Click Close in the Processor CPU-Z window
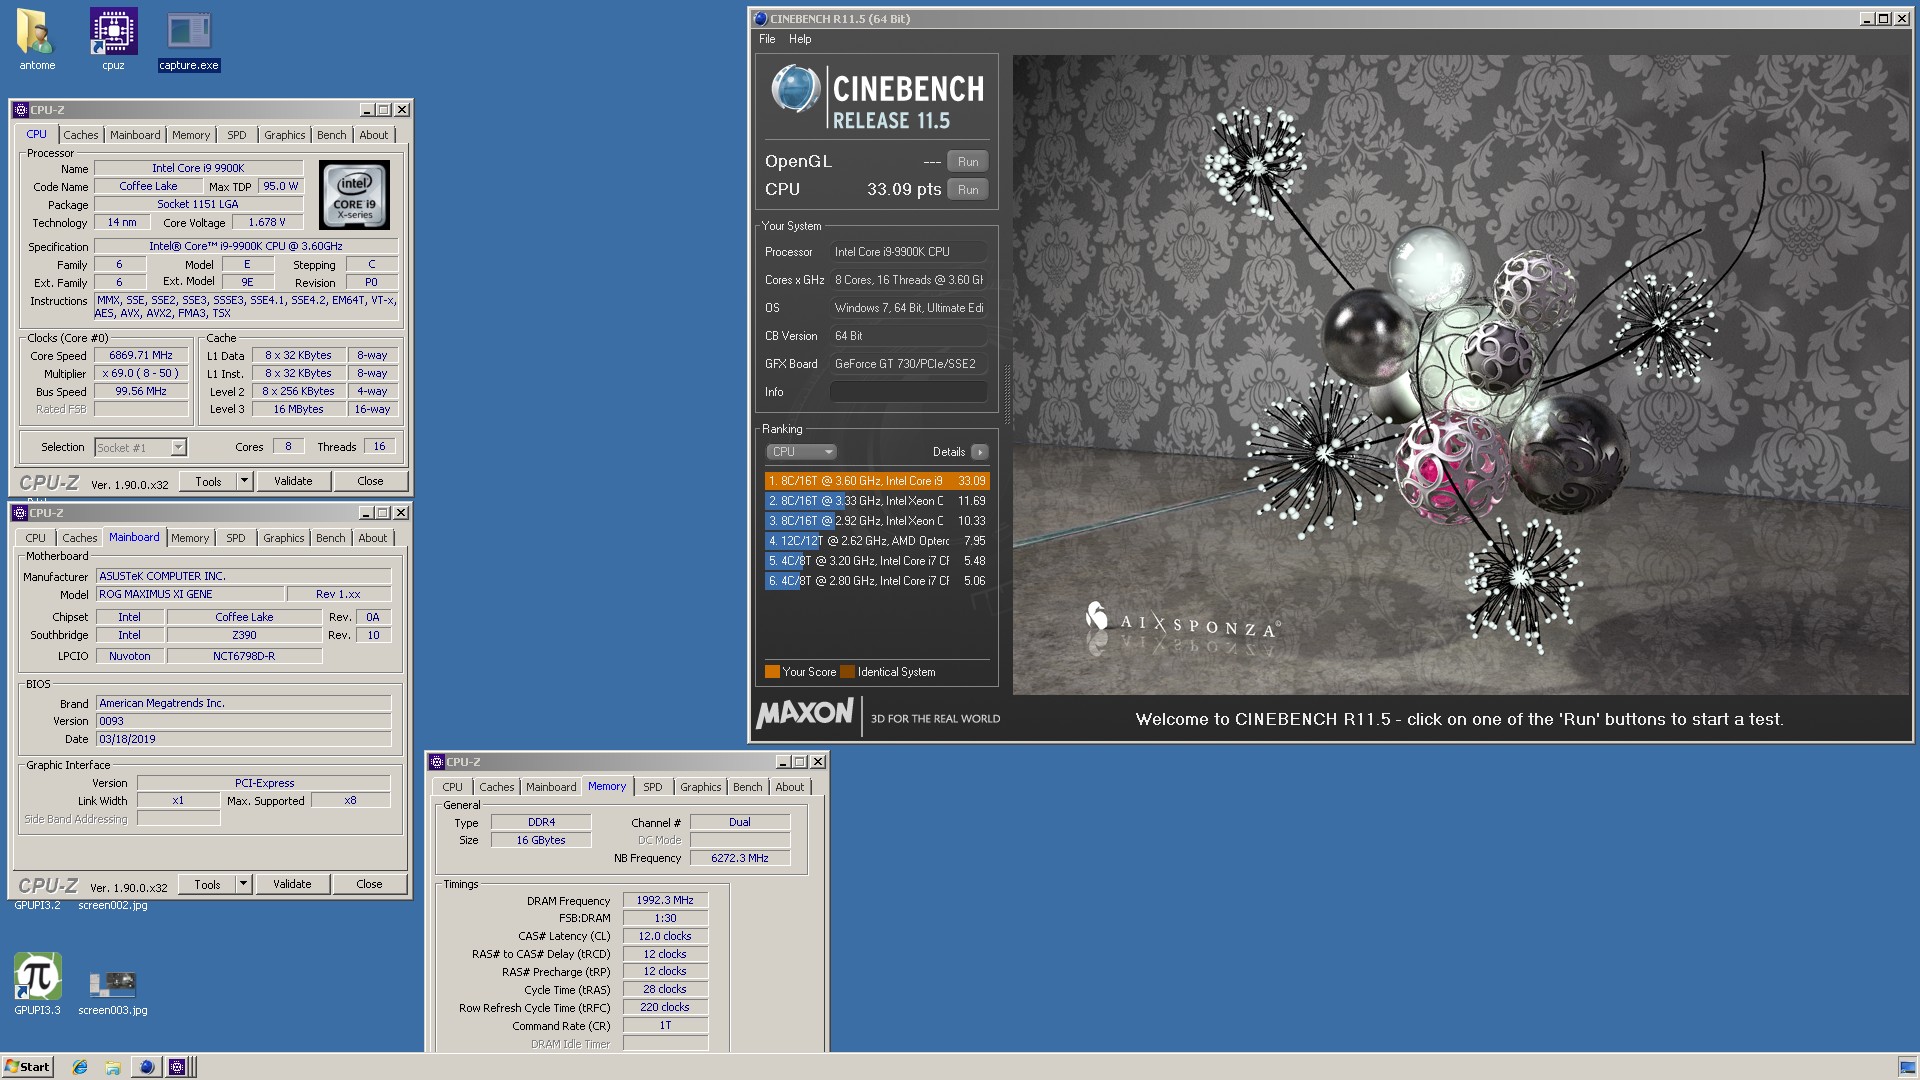 [x=370, y=481]
